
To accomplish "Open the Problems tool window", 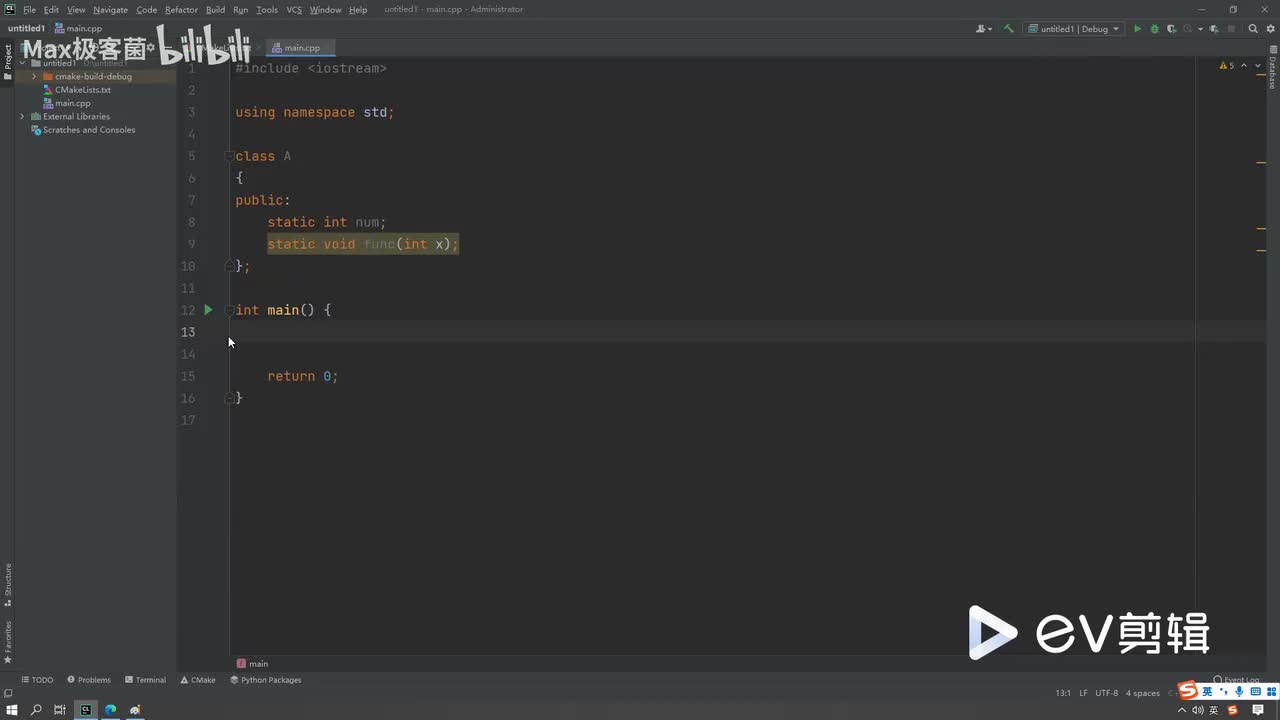I will [89, 680].
